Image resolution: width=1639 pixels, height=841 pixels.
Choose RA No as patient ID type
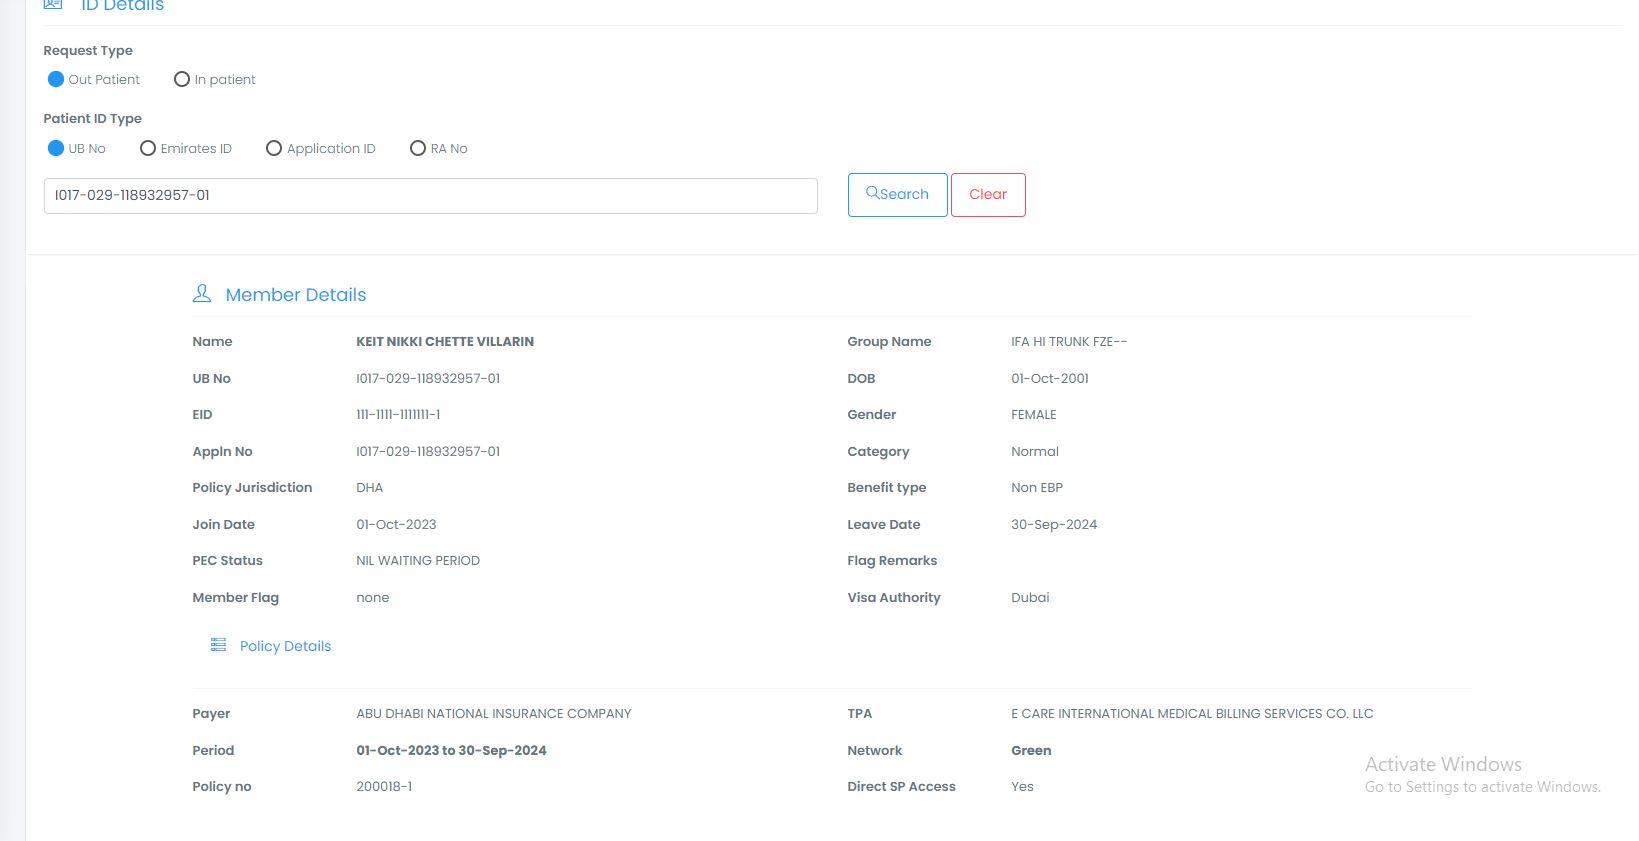(418, 148)
